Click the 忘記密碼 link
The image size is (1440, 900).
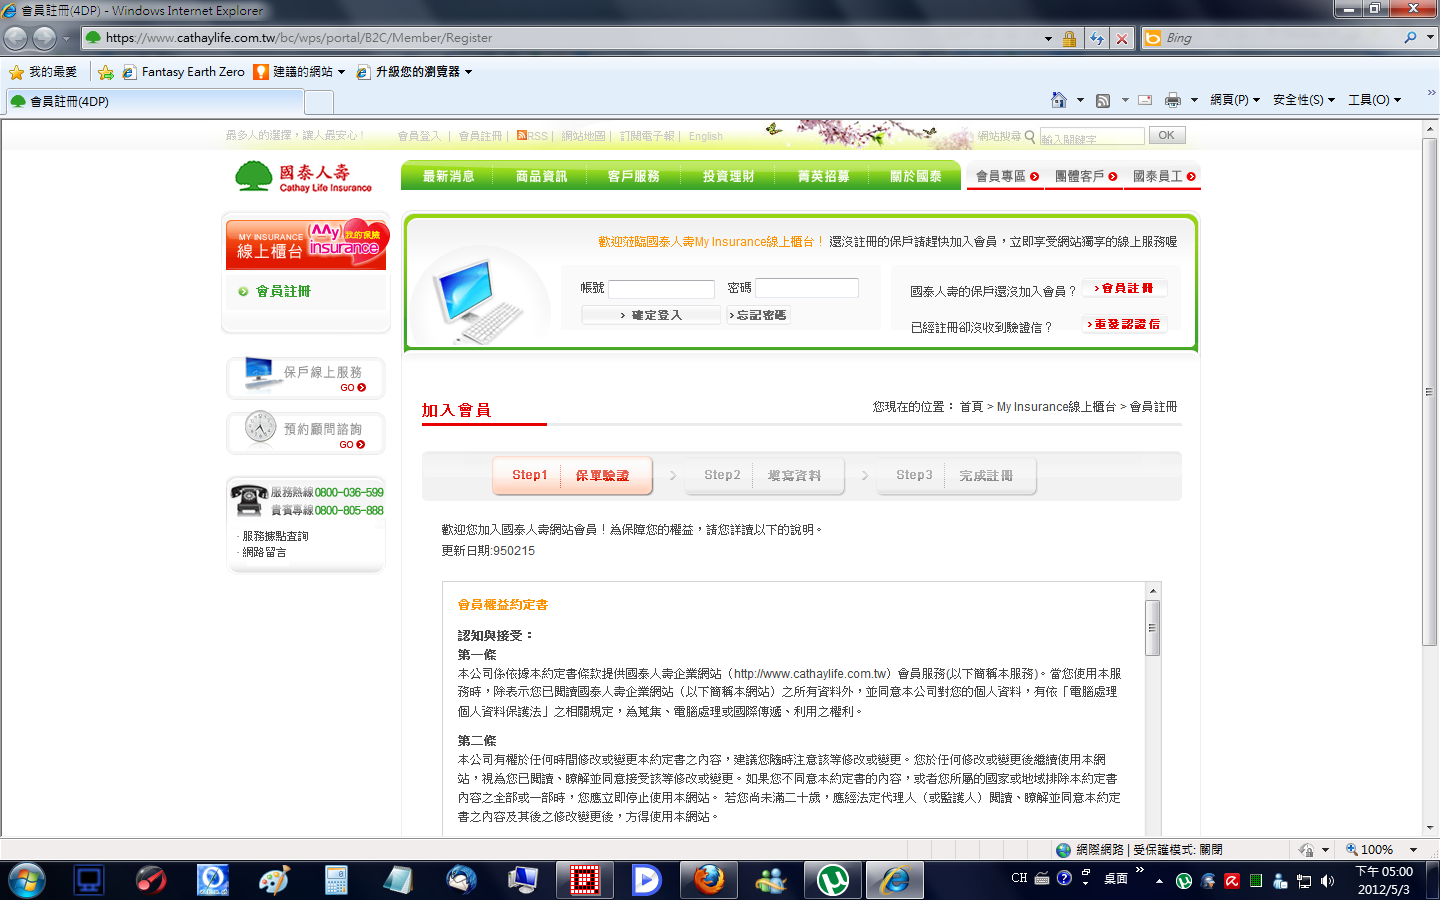click(758, 315)
